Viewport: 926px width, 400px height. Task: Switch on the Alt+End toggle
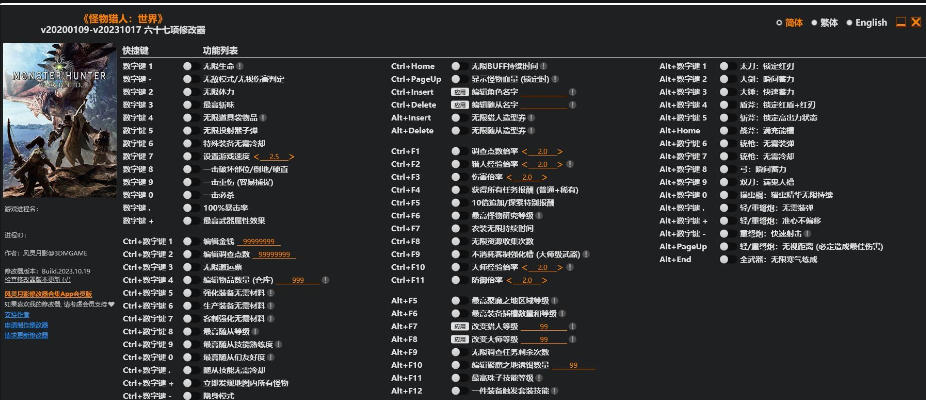(726, 259)
